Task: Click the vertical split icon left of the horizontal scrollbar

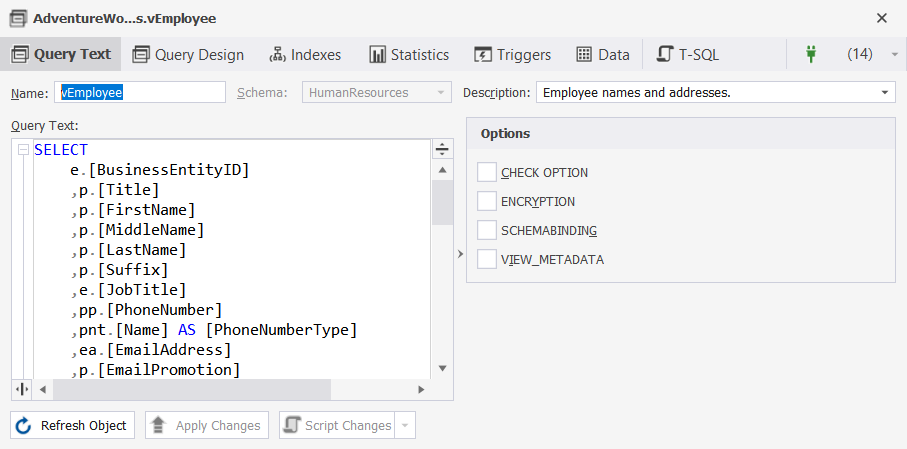Action: [22, 389]
